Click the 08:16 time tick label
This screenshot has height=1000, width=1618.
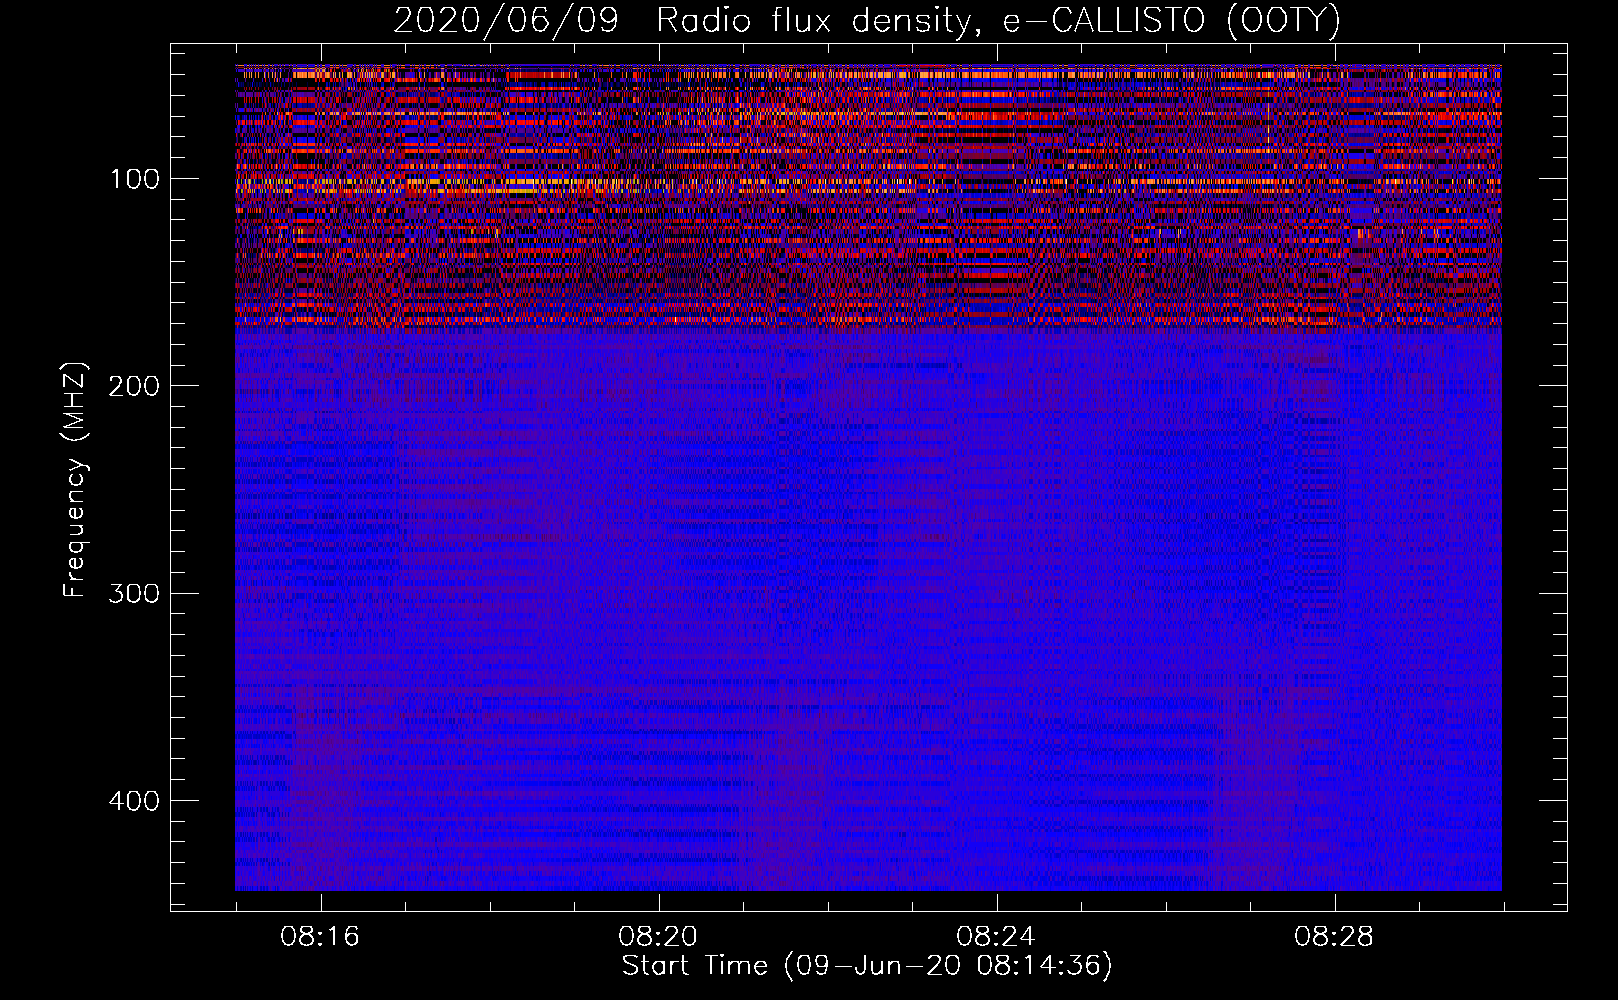[320, 937]
